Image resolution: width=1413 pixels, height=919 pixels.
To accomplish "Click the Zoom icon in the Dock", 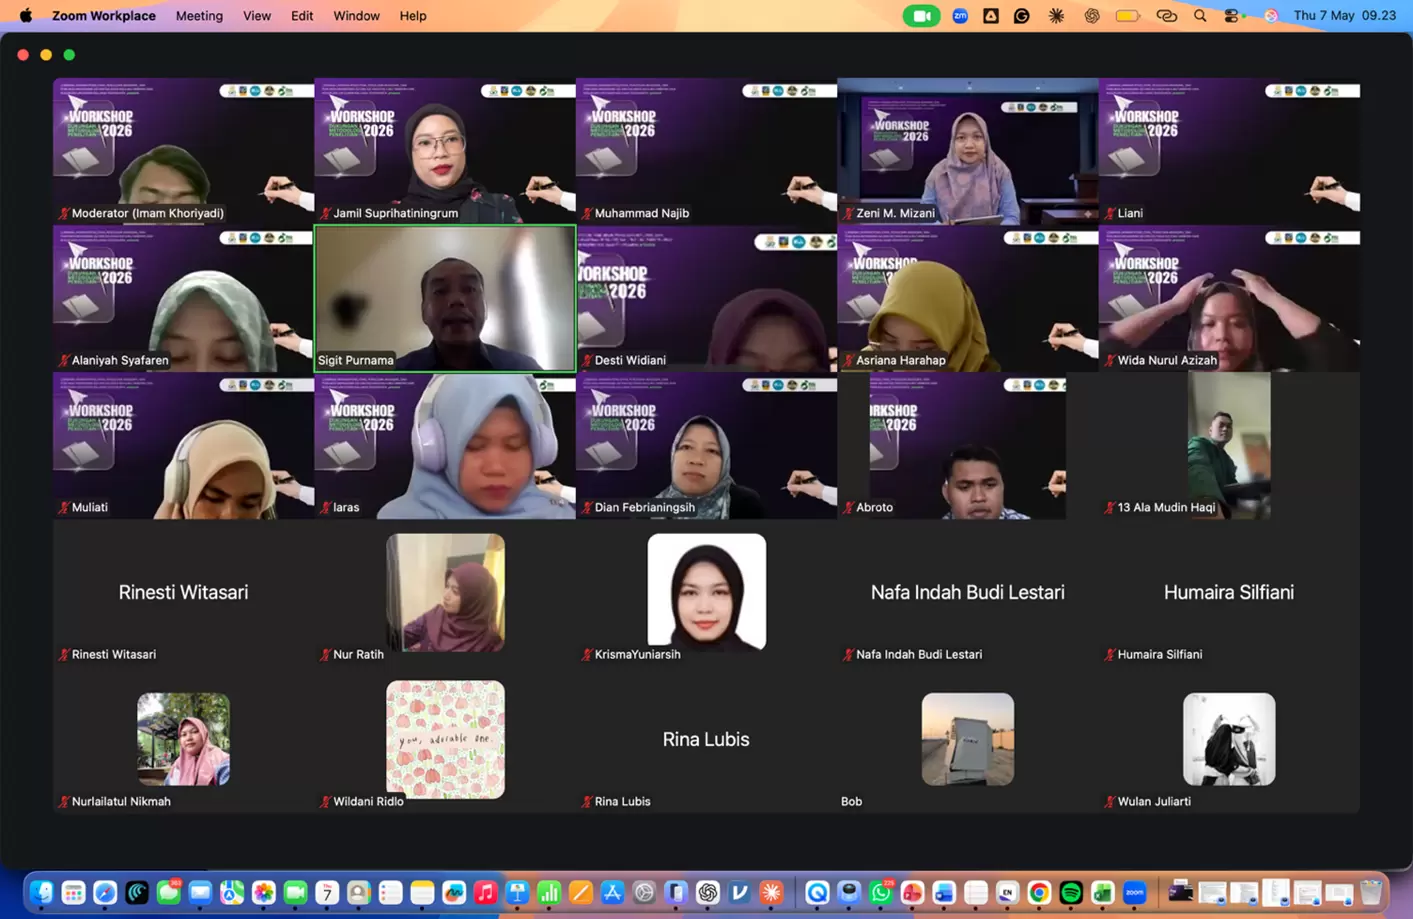I will [x=1135, y=892].
